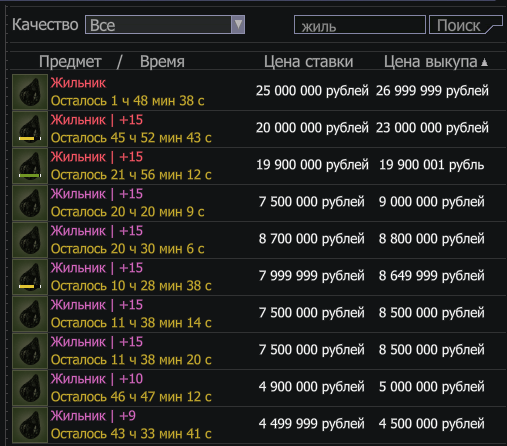
Task: Select lot with bid 4 499 999 рублей
Action: [258, 425]
